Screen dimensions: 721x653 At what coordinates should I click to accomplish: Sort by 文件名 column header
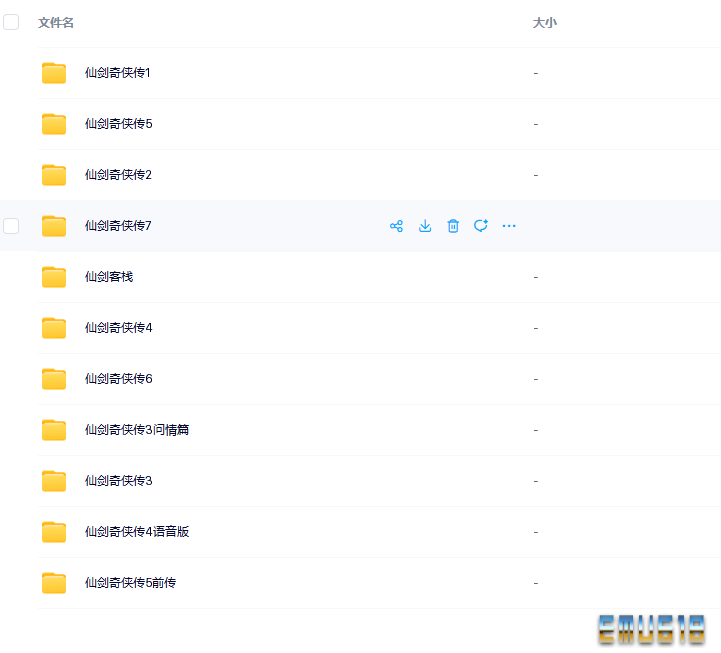(x=56, y=23)
